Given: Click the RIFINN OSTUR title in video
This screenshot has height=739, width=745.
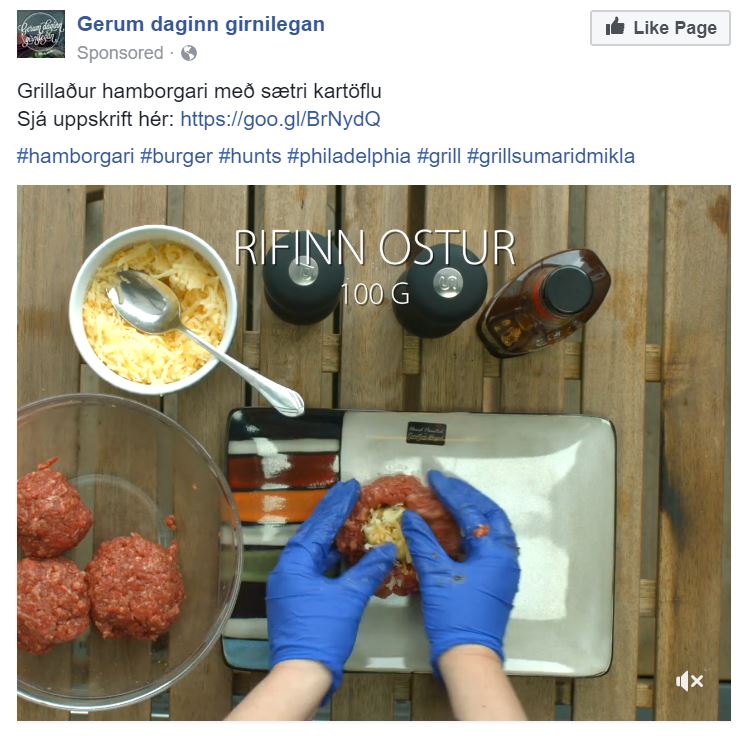Looking at the screenshot, I should [375, 248].
